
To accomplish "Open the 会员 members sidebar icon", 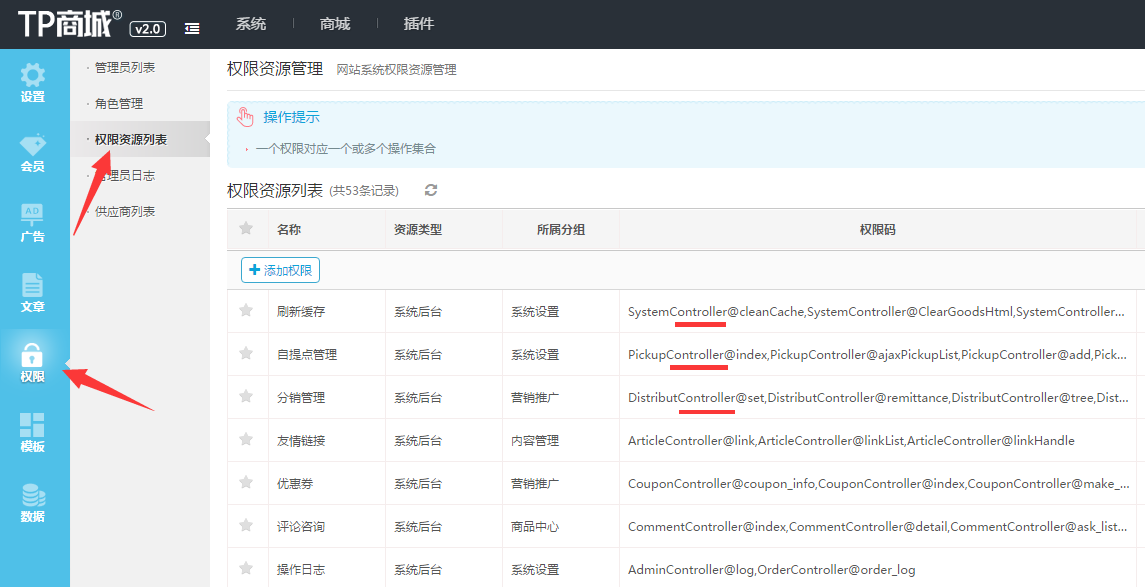I will pos(33,153).
